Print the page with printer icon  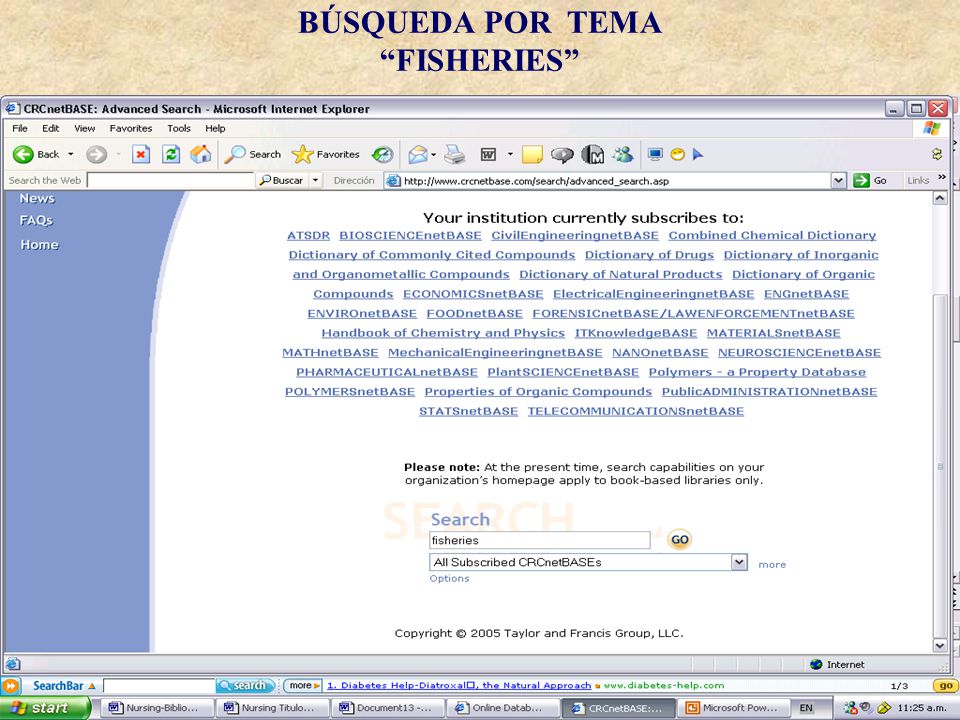pyautogui.click(x=454, y=154)
